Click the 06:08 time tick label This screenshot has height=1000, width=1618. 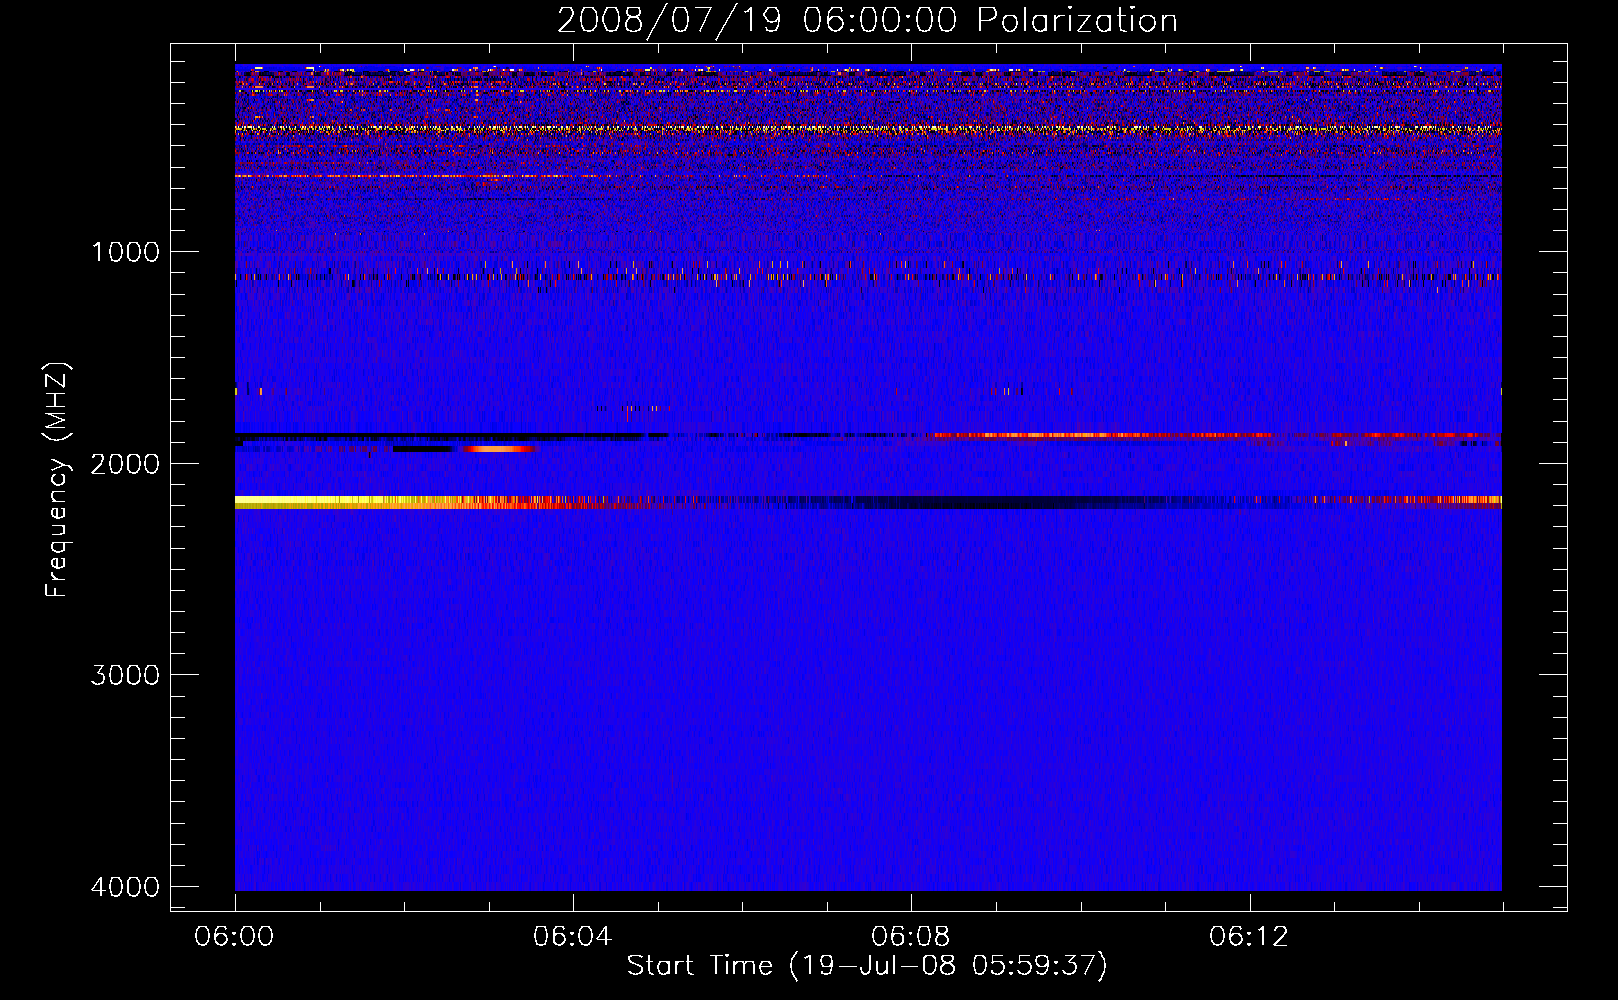coord(910,937)
